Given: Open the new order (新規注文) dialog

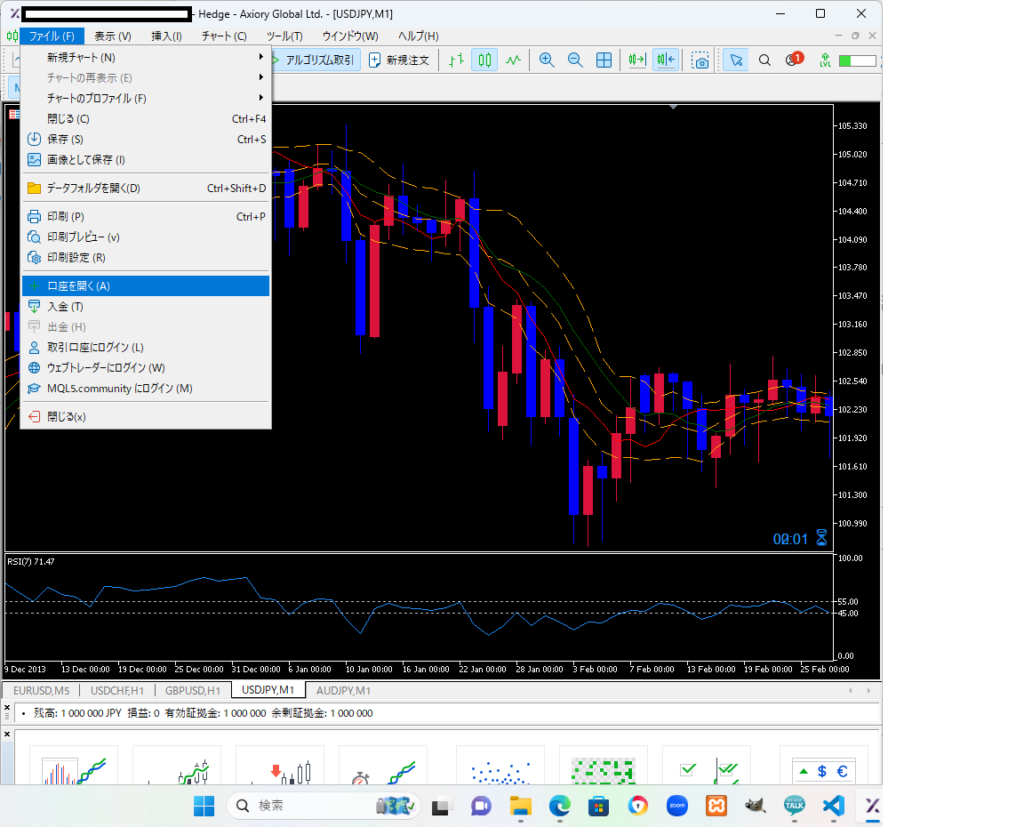Looking at the screenshot, I should point(399,60).
